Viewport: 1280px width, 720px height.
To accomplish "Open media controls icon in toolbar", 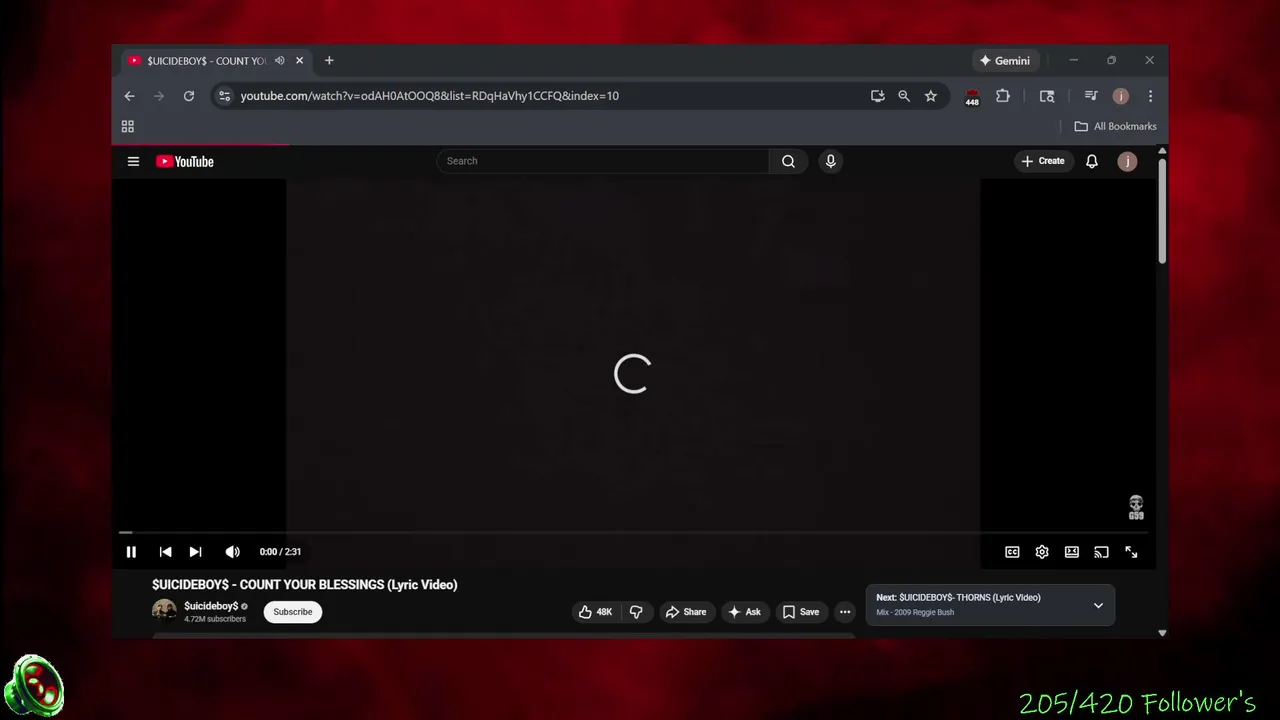I will pos(1091,96).
